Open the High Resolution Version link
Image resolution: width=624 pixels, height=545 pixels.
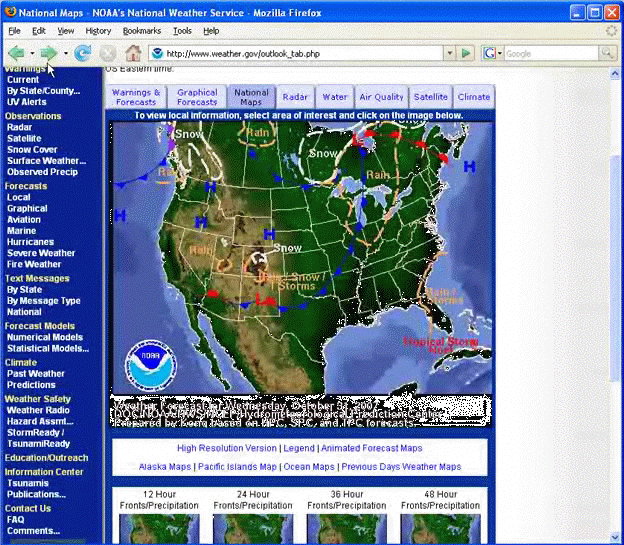(227, 448)
